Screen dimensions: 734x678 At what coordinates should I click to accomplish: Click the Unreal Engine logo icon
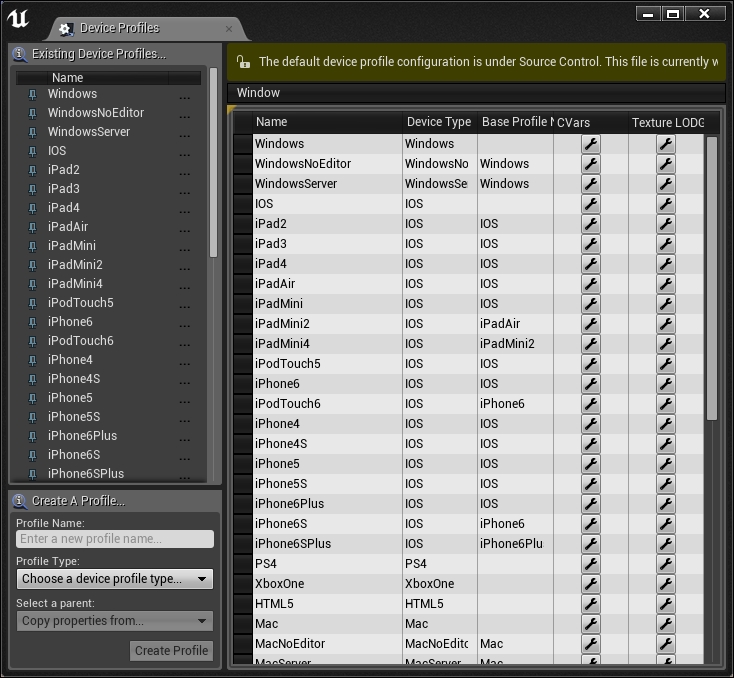point(18,19)
